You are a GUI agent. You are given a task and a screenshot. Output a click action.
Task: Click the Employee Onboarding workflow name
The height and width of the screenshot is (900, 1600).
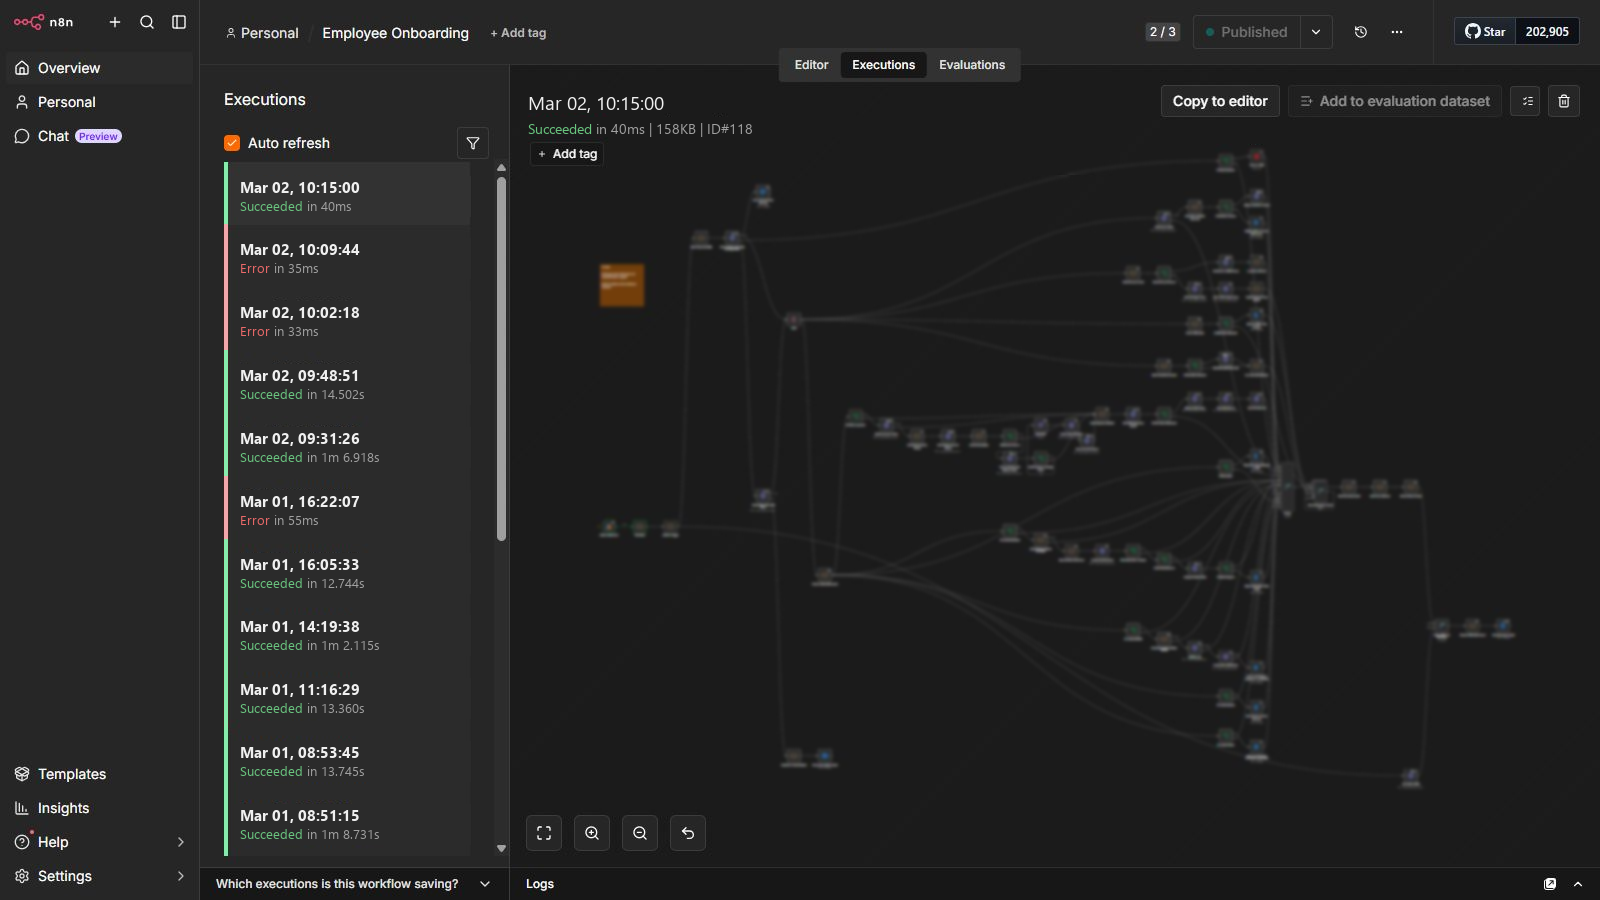[395, 33]
